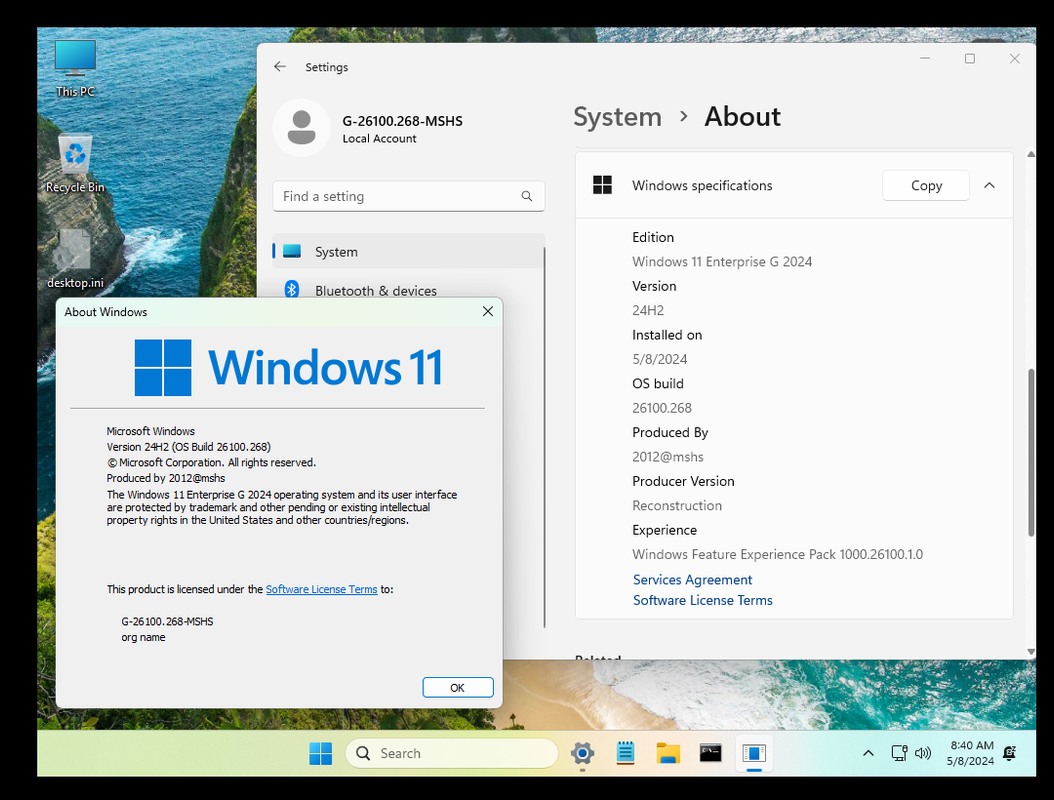
Task: Click the Settings content scrollbar thumb
Action: click(x=1030, y=452)
